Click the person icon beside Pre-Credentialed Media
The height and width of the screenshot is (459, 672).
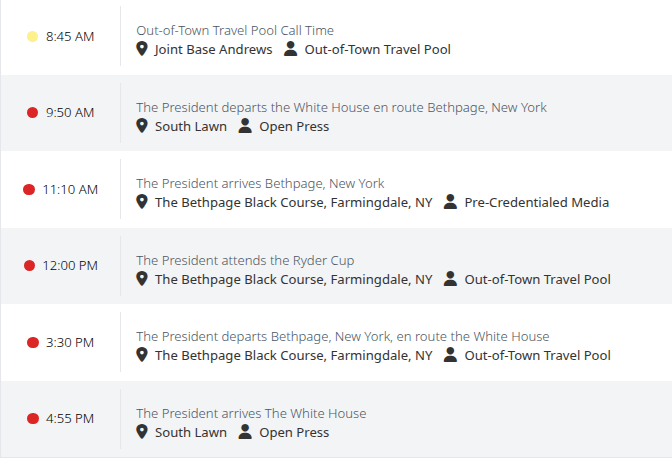(x=450, y=201)
